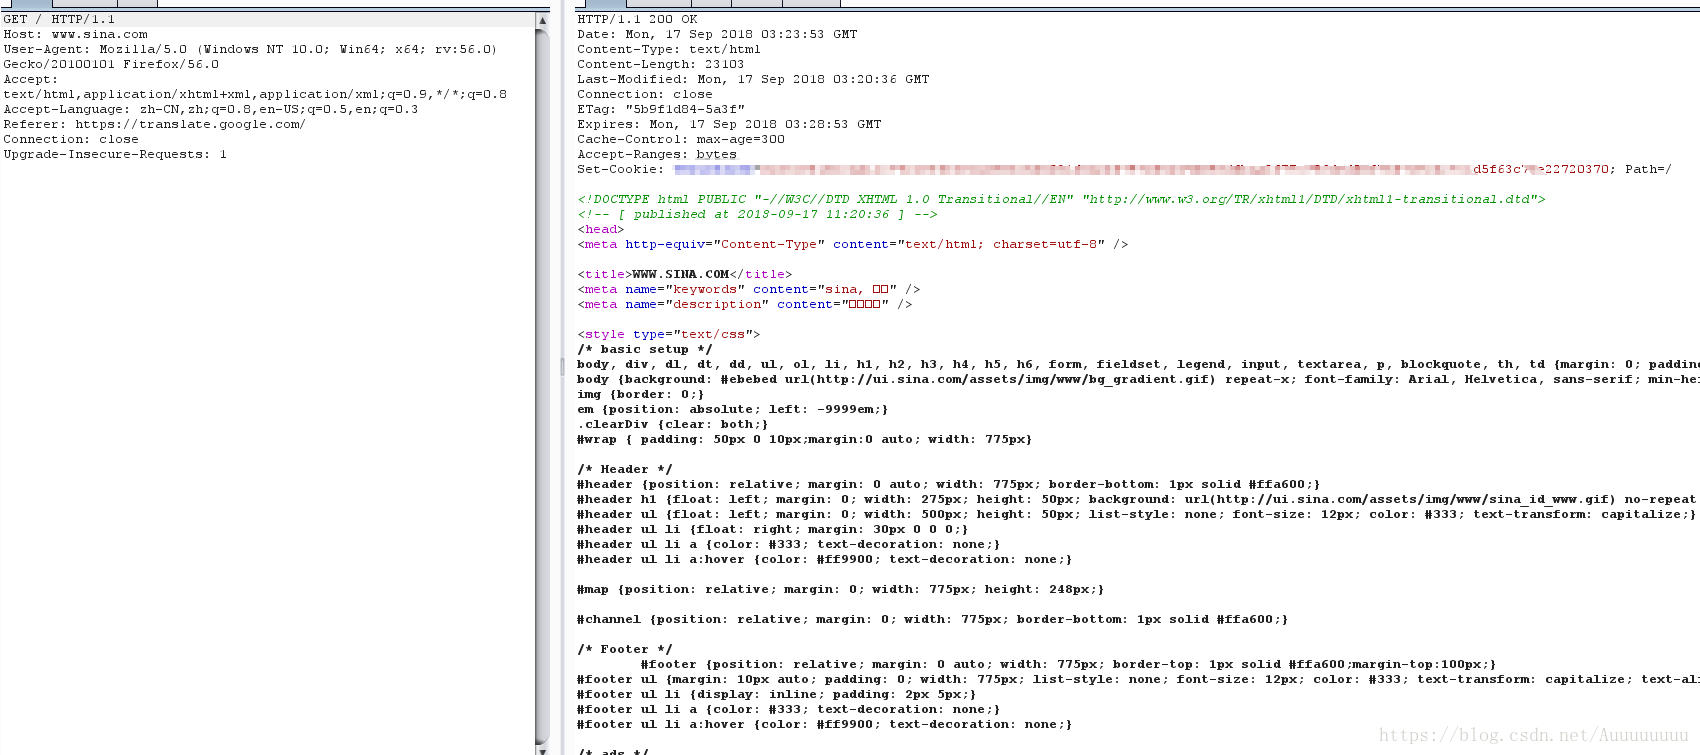Click the '.clearDiv {clear: both;}' line
Image resolution: width=1700 pixels, height=755 pixels.
[x=672, y=424]
